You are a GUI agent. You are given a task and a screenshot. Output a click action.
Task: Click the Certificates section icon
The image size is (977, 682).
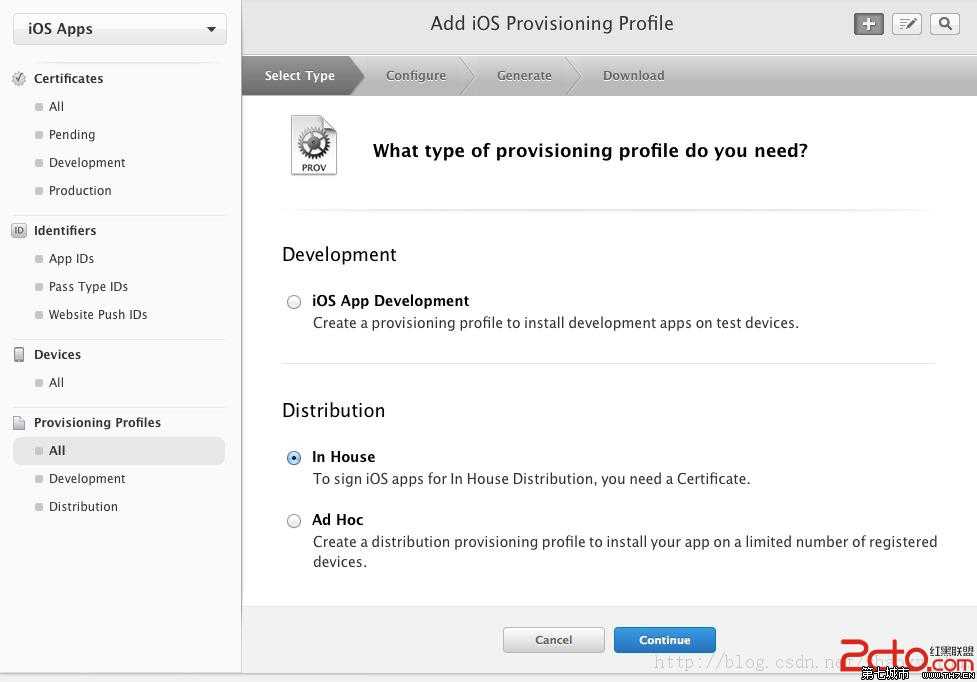click(x=19, y=78)
